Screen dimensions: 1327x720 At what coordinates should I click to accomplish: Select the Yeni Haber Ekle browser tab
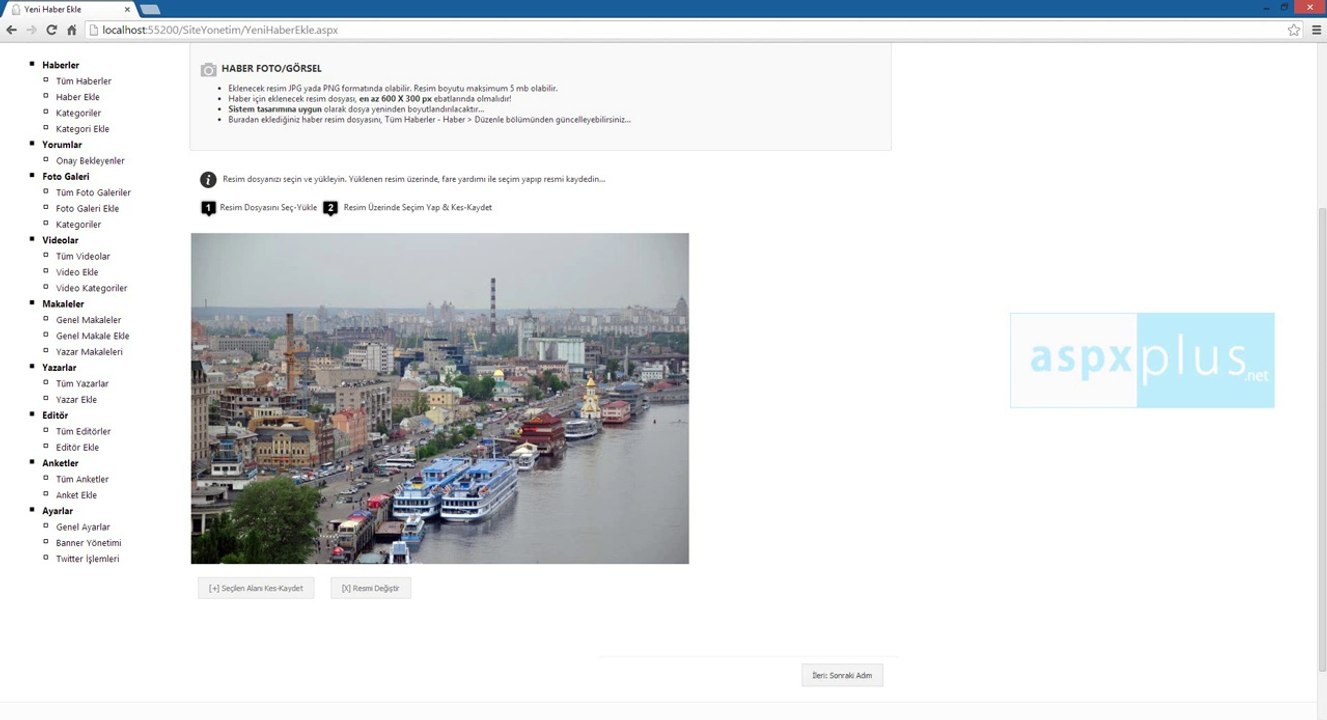[x=68, y=9]
